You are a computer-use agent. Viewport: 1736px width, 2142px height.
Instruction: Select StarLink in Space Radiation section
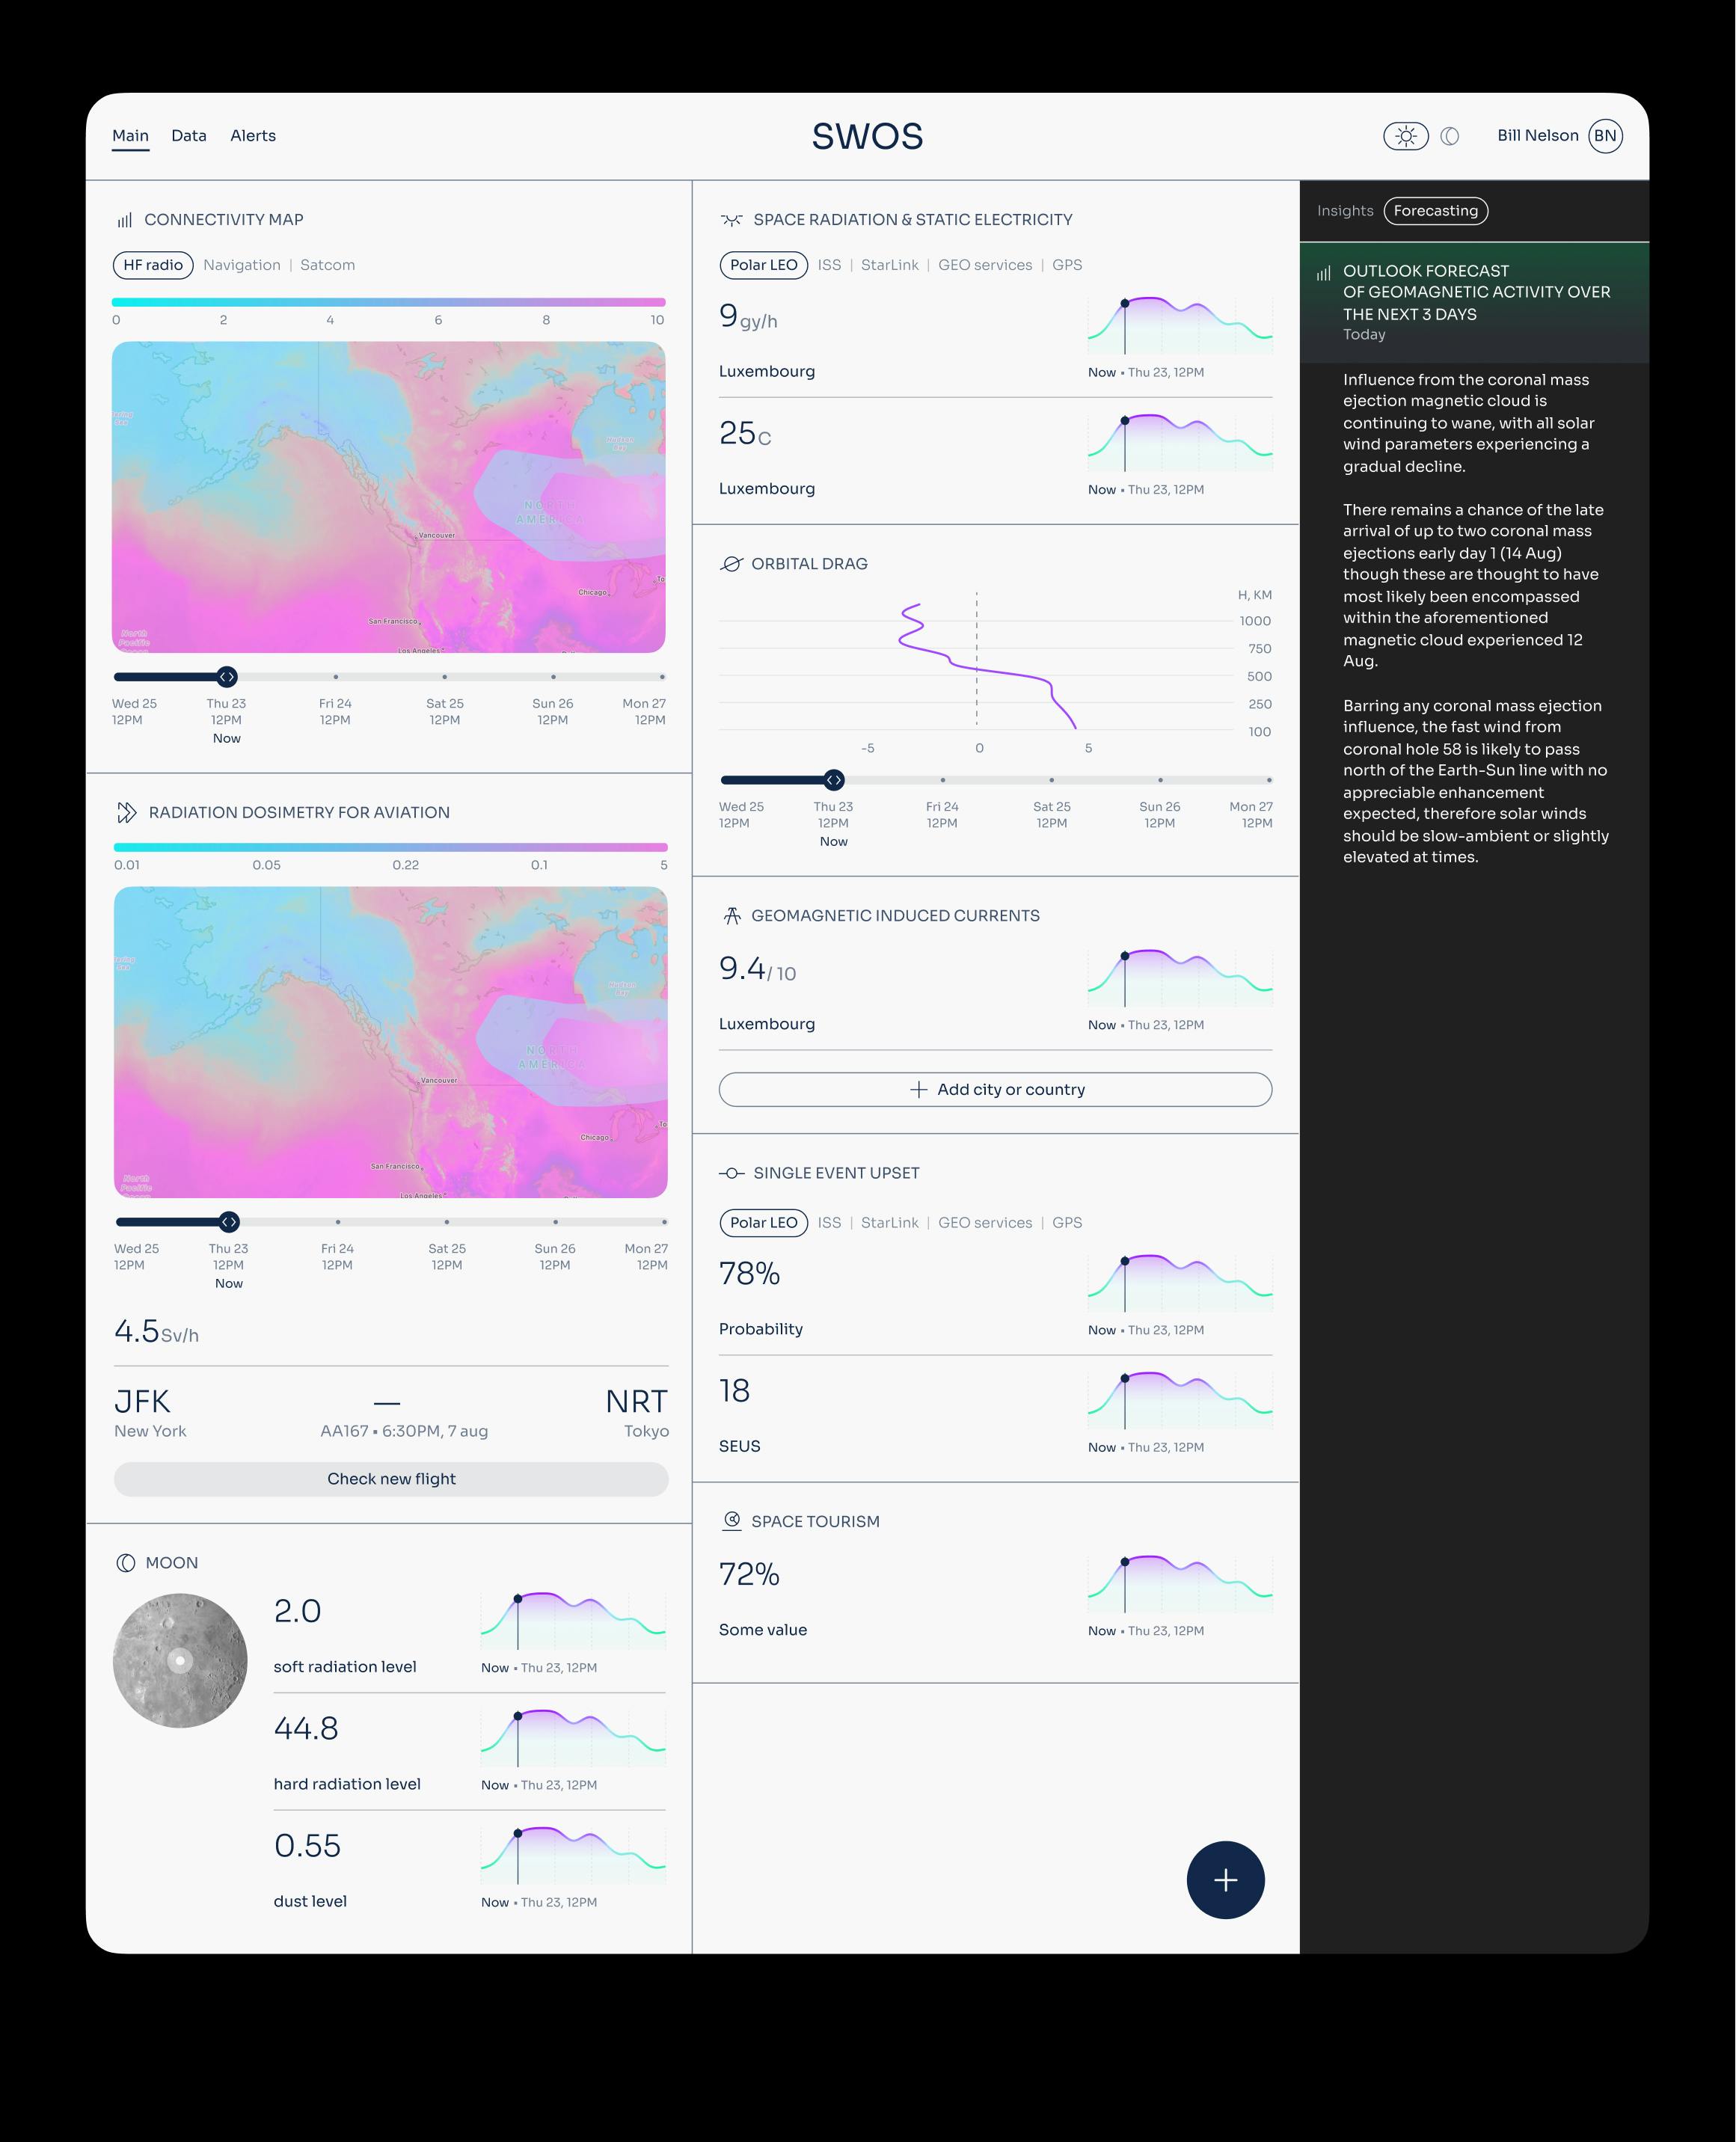tap(889, 265)
